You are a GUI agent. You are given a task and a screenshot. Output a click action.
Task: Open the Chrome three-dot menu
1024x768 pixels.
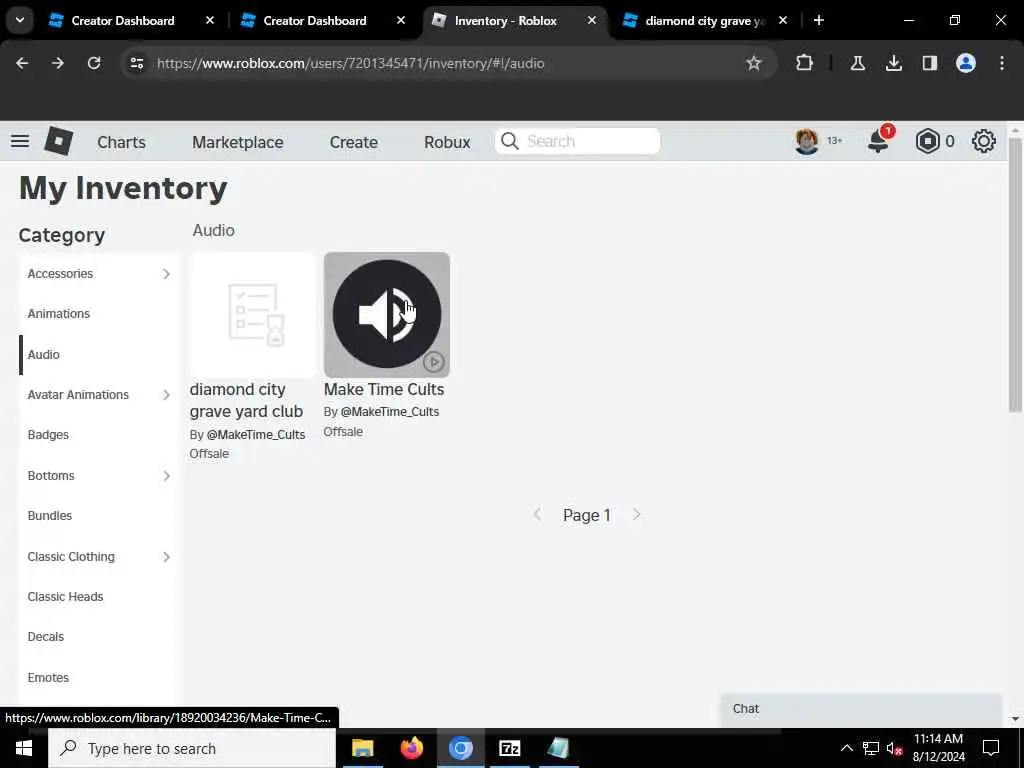pyautogui.click(x=1002, y=63)
